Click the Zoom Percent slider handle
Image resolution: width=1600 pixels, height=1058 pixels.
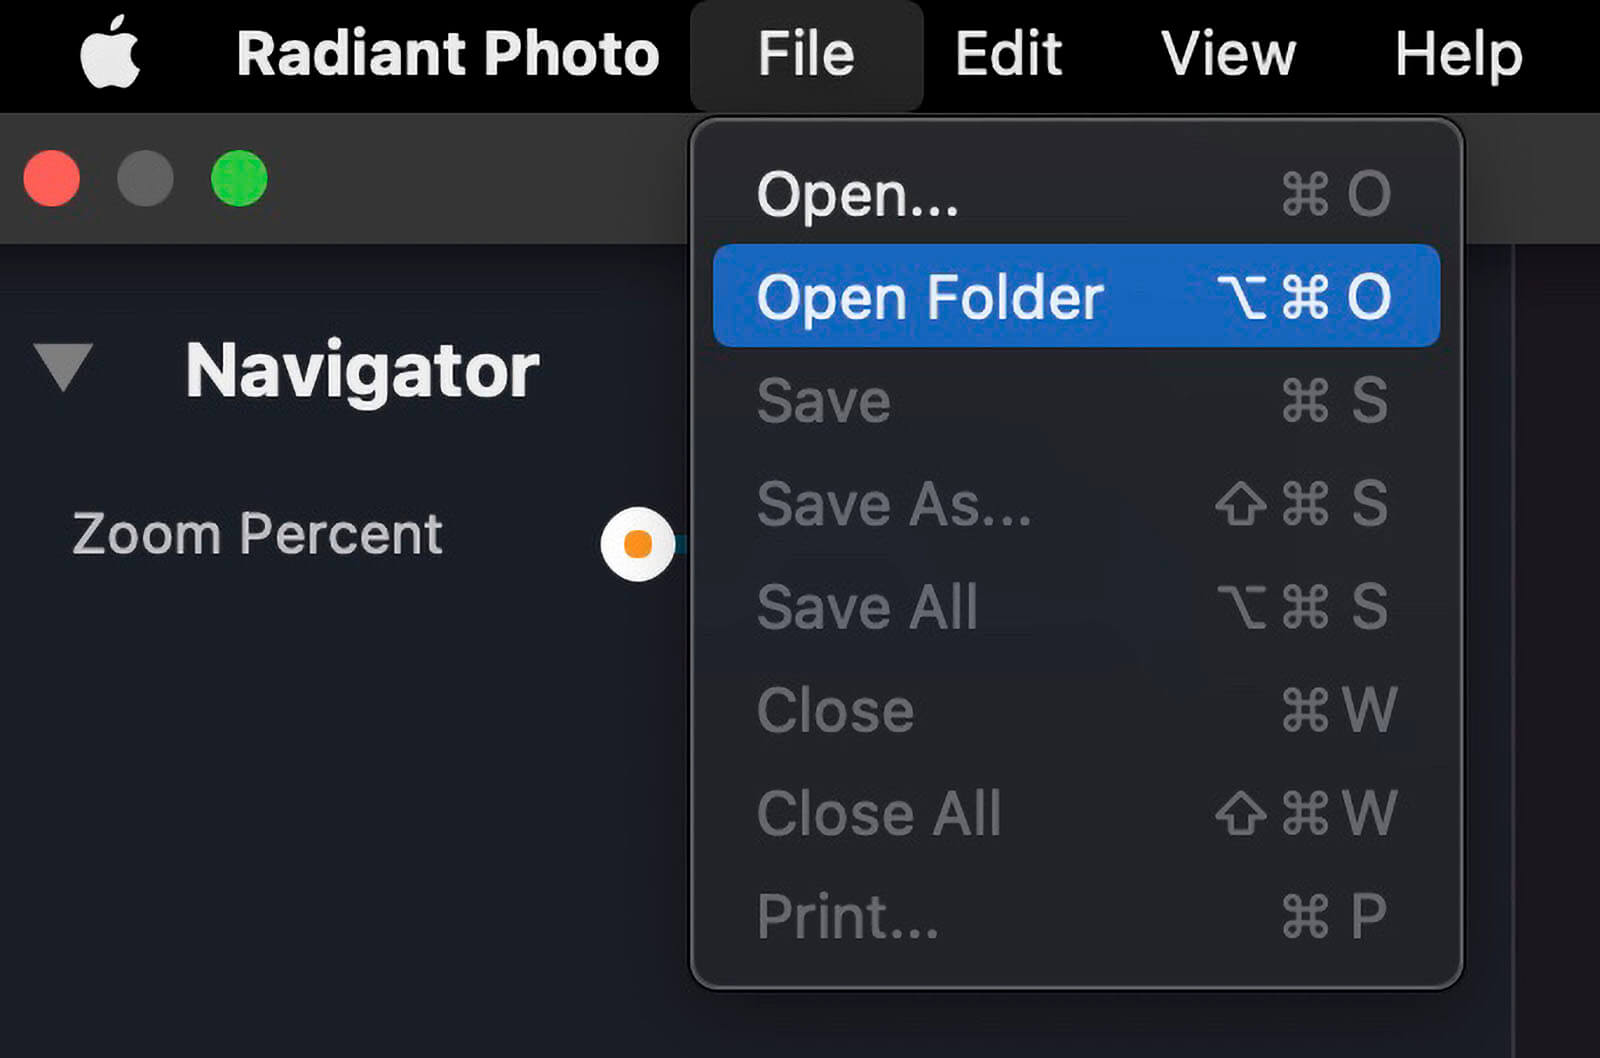coord(637,544)
